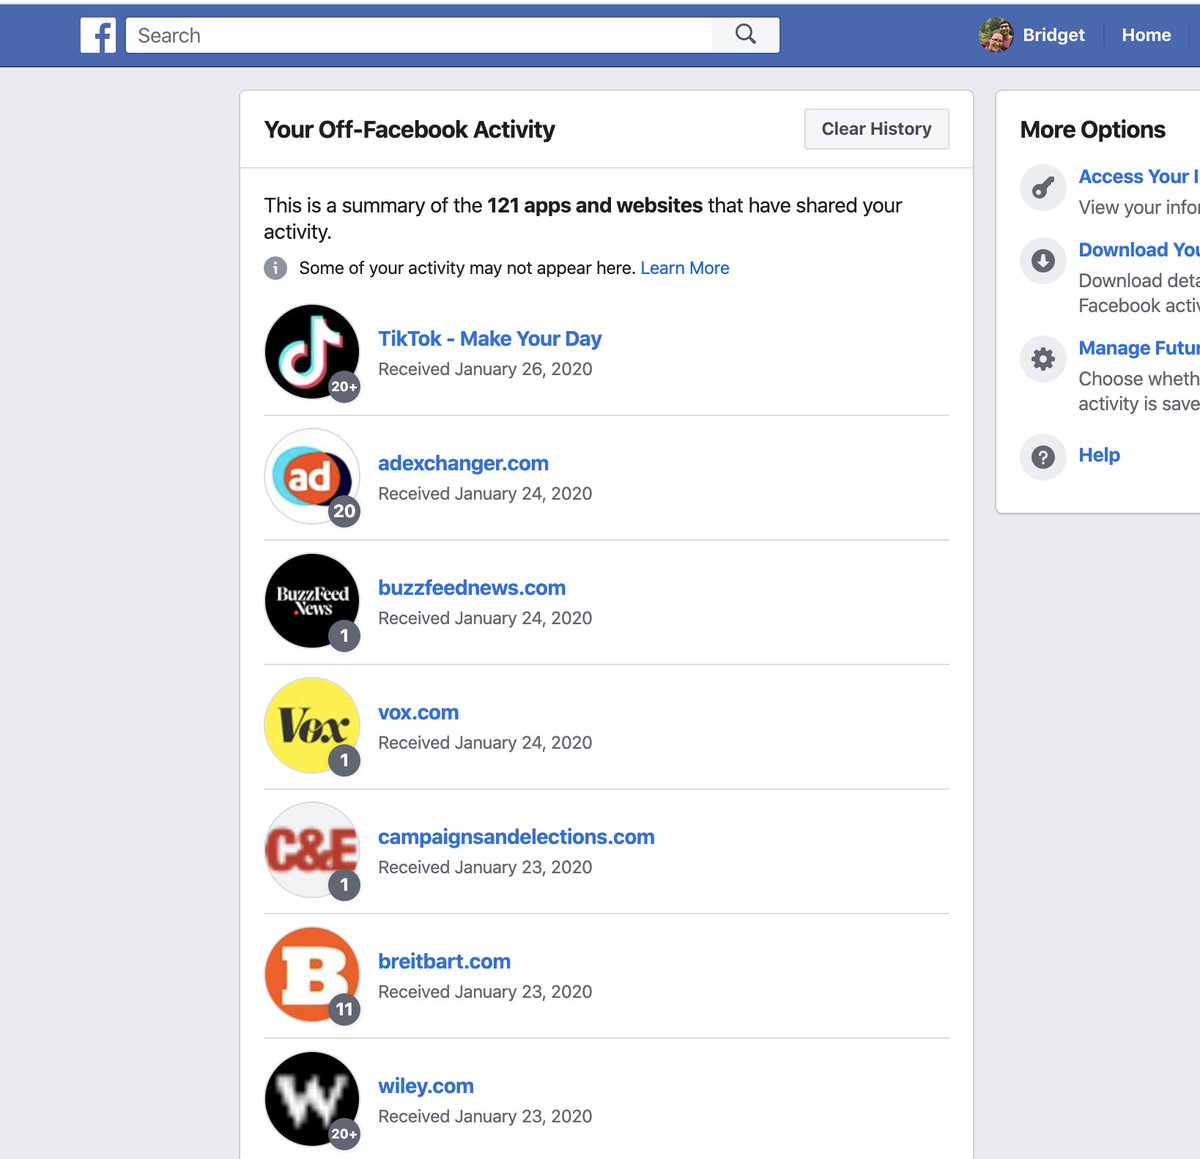
Task: Open adexchanger.com activity link
Action: click(x=463, y=463)
